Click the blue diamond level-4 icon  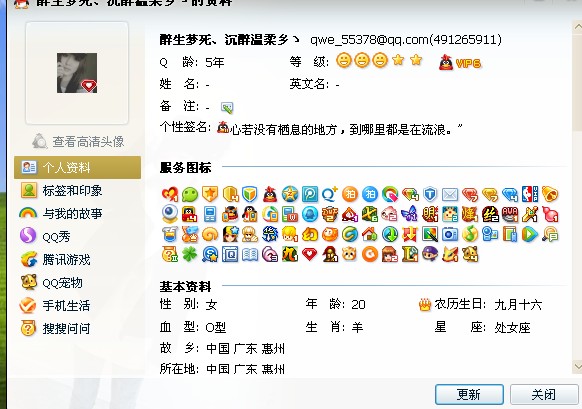[510, 194]
